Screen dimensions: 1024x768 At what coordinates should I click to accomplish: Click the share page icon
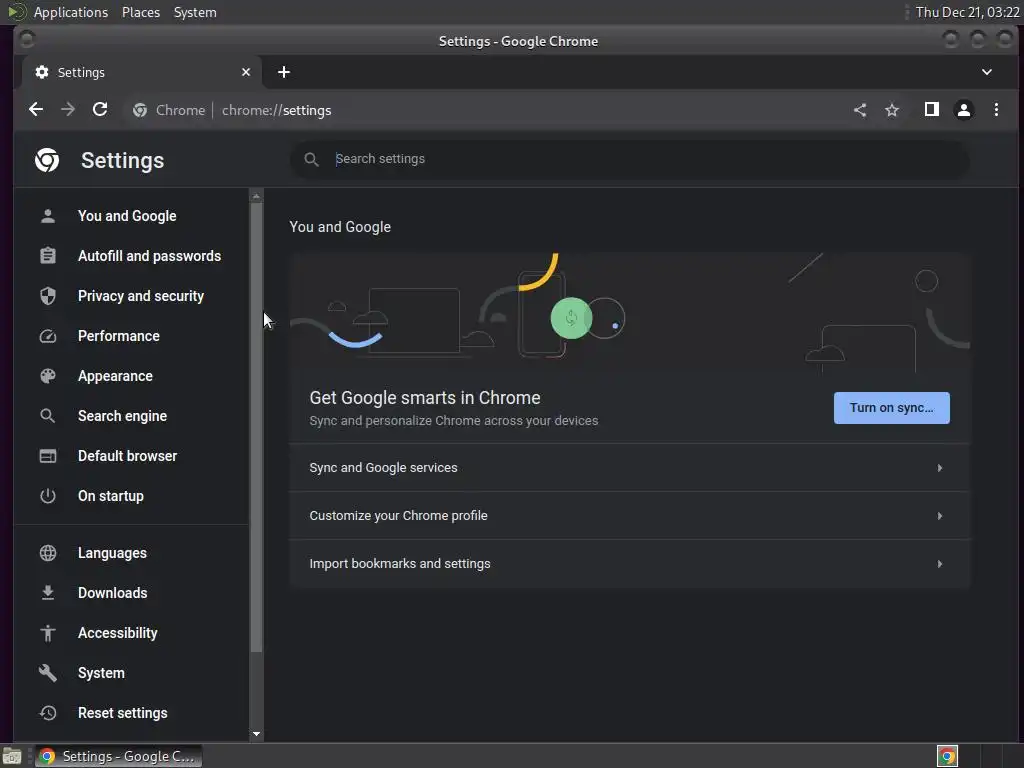click(x=860, y=110)
